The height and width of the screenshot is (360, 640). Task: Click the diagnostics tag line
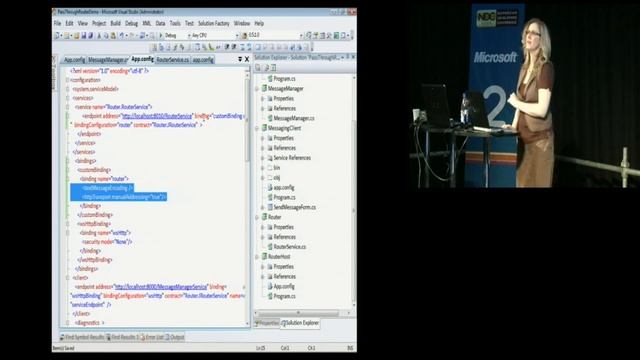[x=89, y=323]
